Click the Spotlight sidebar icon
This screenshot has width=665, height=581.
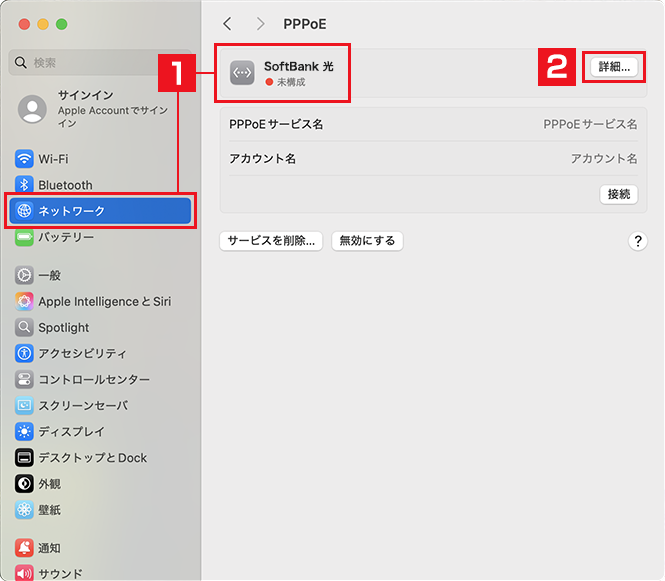click(24, 328)
